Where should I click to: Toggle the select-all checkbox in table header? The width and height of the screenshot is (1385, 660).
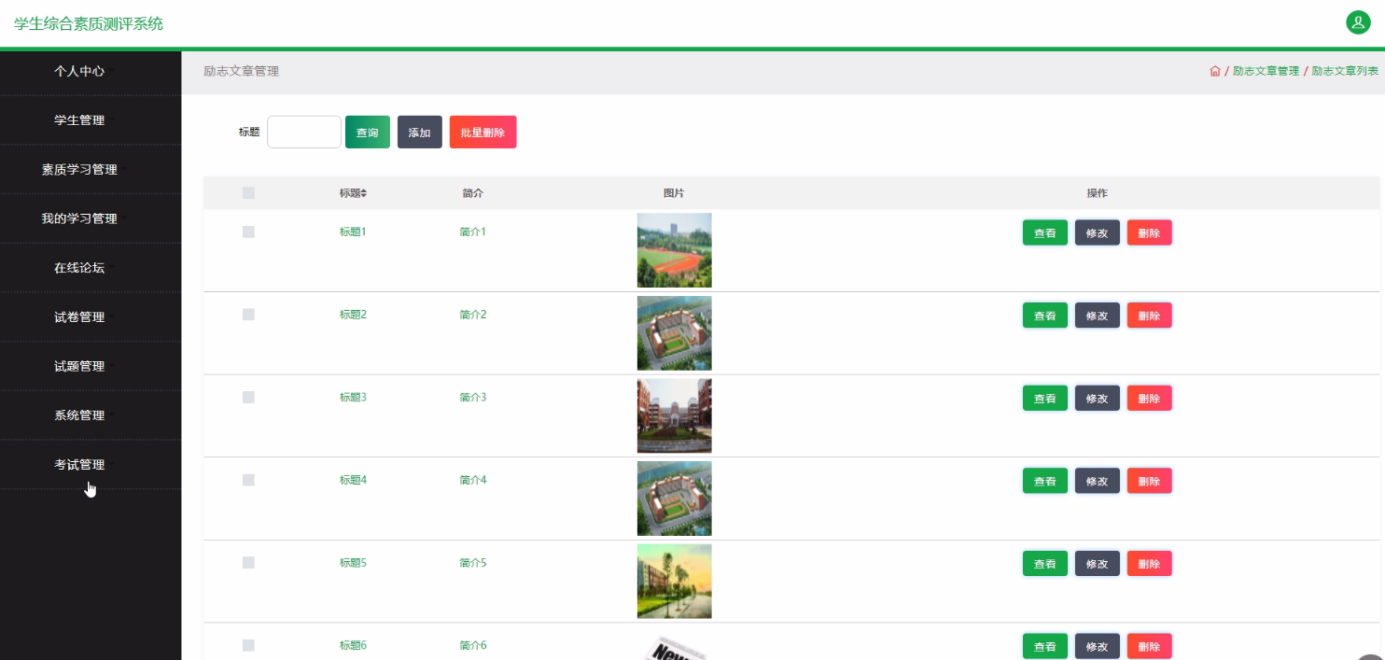tap(249, 193)
